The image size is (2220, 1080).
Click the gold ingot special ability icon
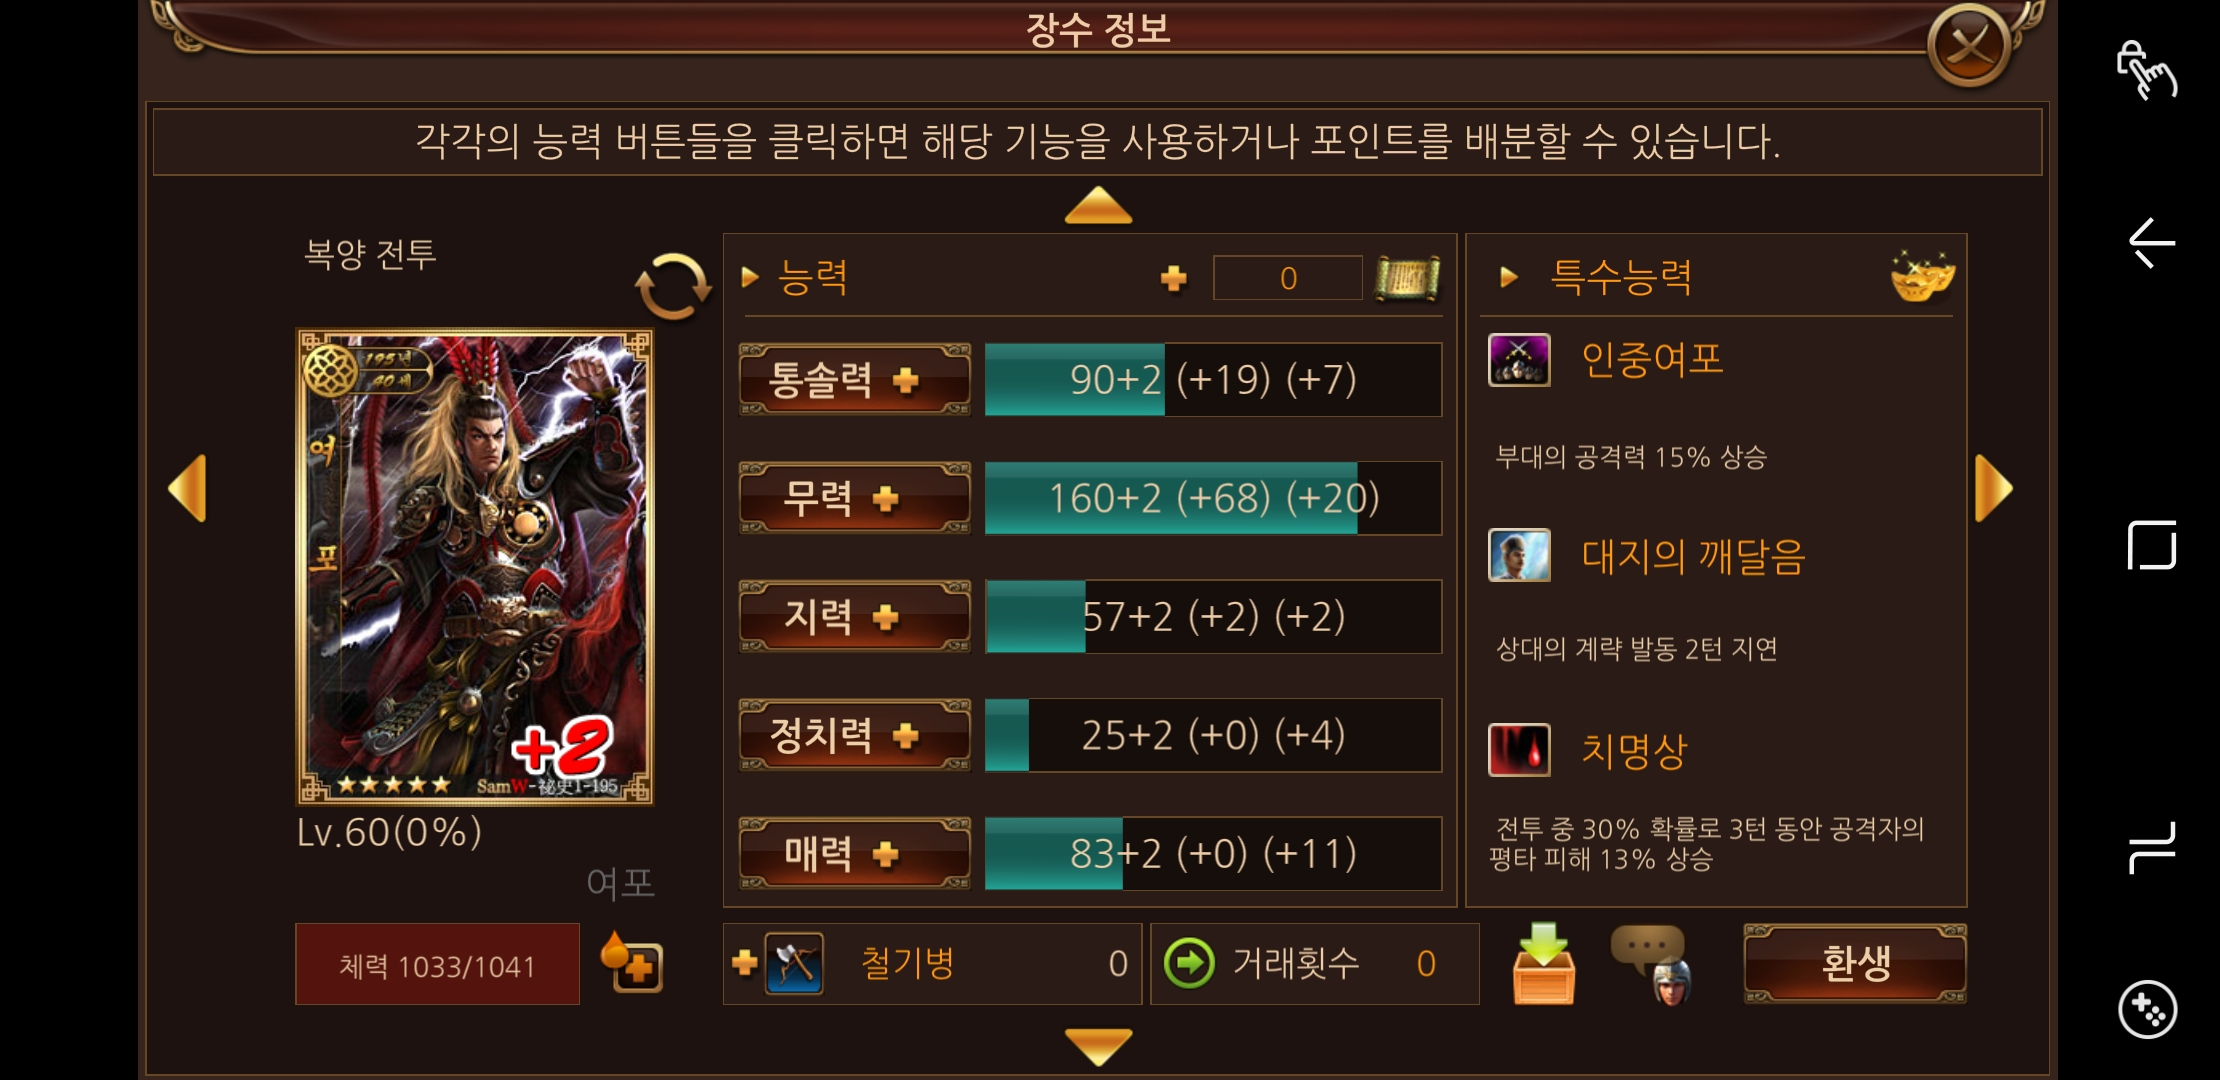point(1922,276)
